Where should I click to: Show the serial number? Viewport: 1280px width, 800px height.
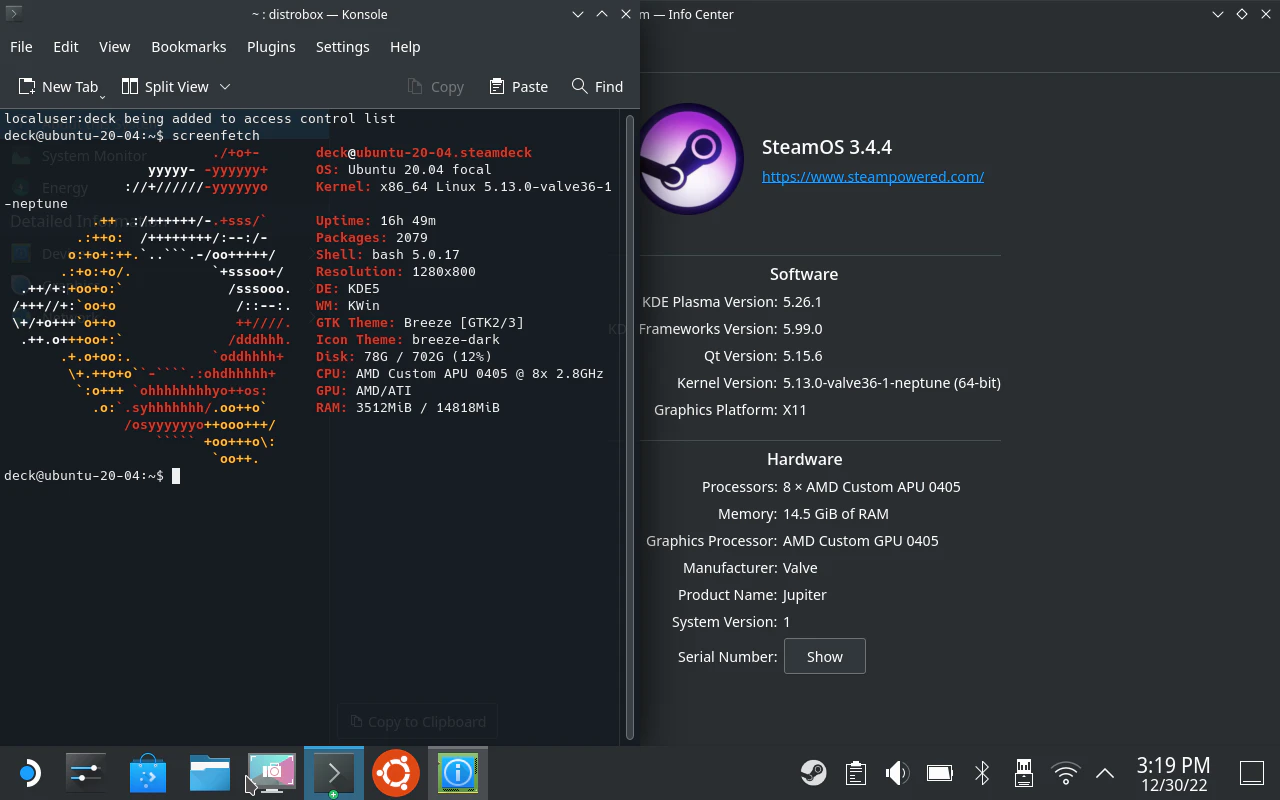825,657
